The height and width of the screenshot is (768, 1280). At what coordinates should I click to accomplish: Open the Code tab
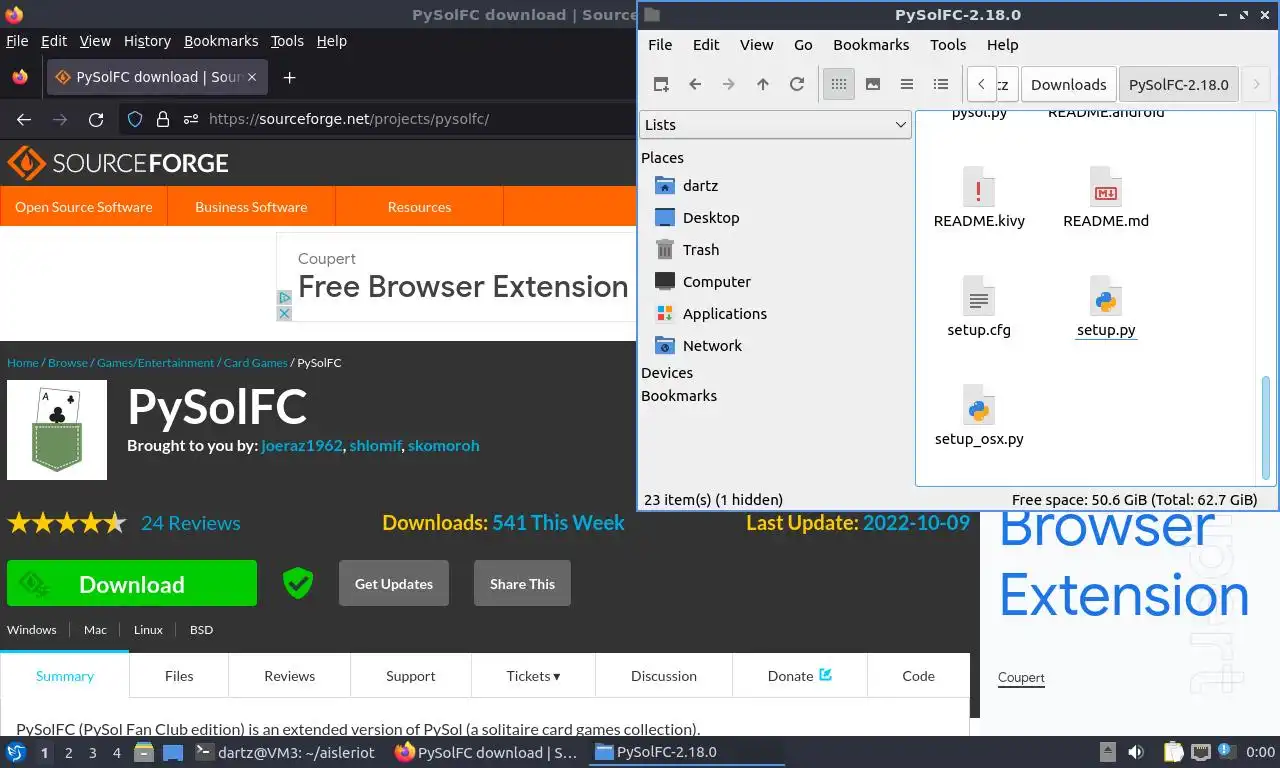(x=918, y=676)
